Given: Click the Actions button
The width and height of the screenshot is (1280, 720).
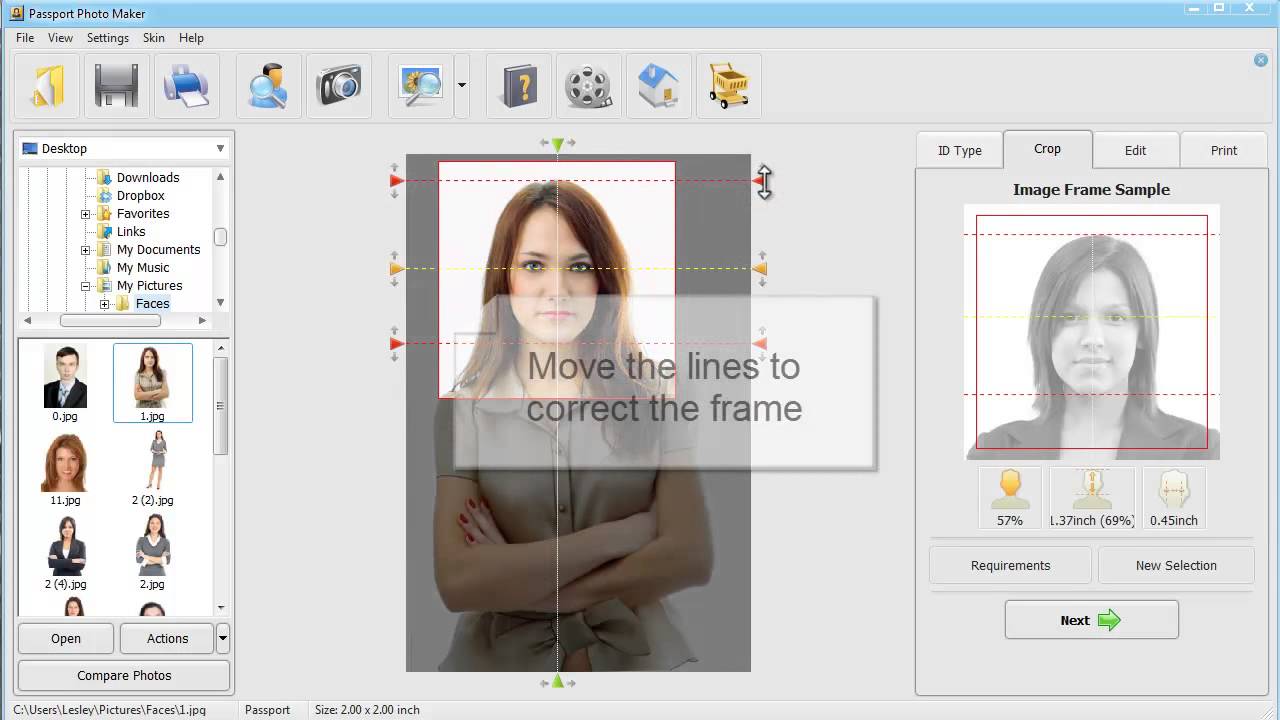Looking at the screenshot, I should [x=167, y=638].
